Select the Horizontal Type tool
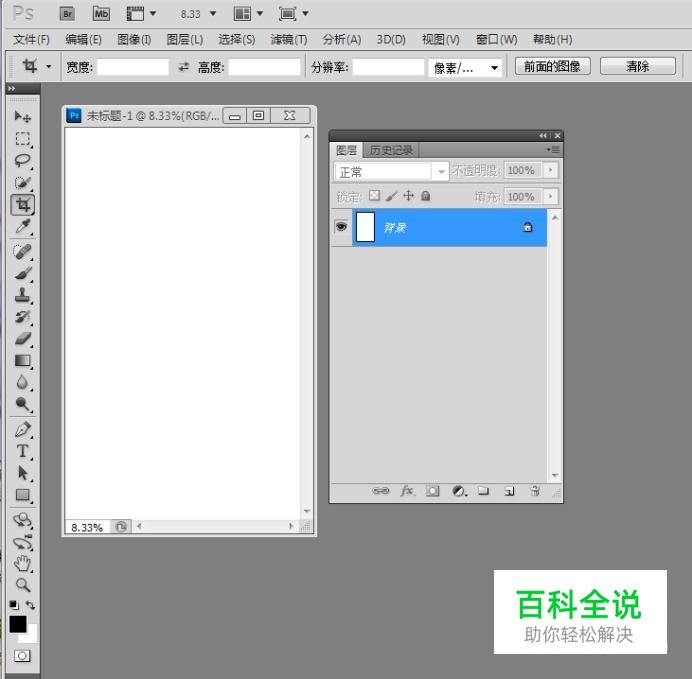The image size is (692, 679). click(x=23, y=451)
